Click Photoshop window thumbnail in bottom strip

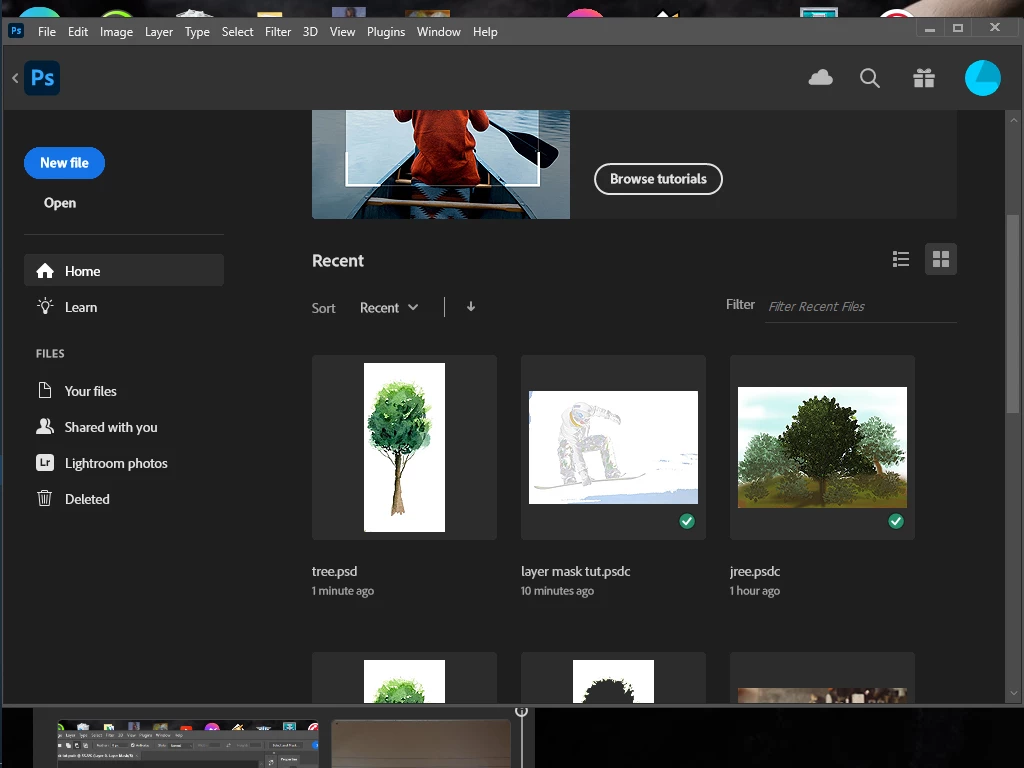188,743
